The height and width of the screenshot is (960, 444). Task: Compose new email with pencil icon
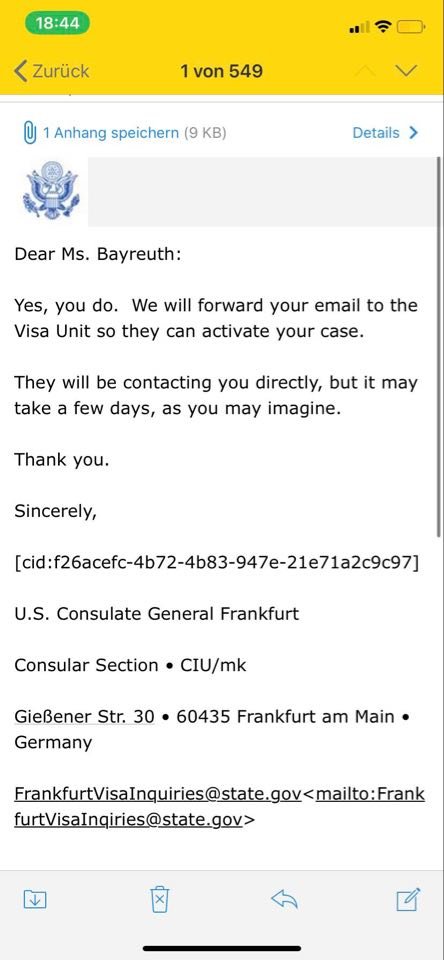(x=408, y=898)
